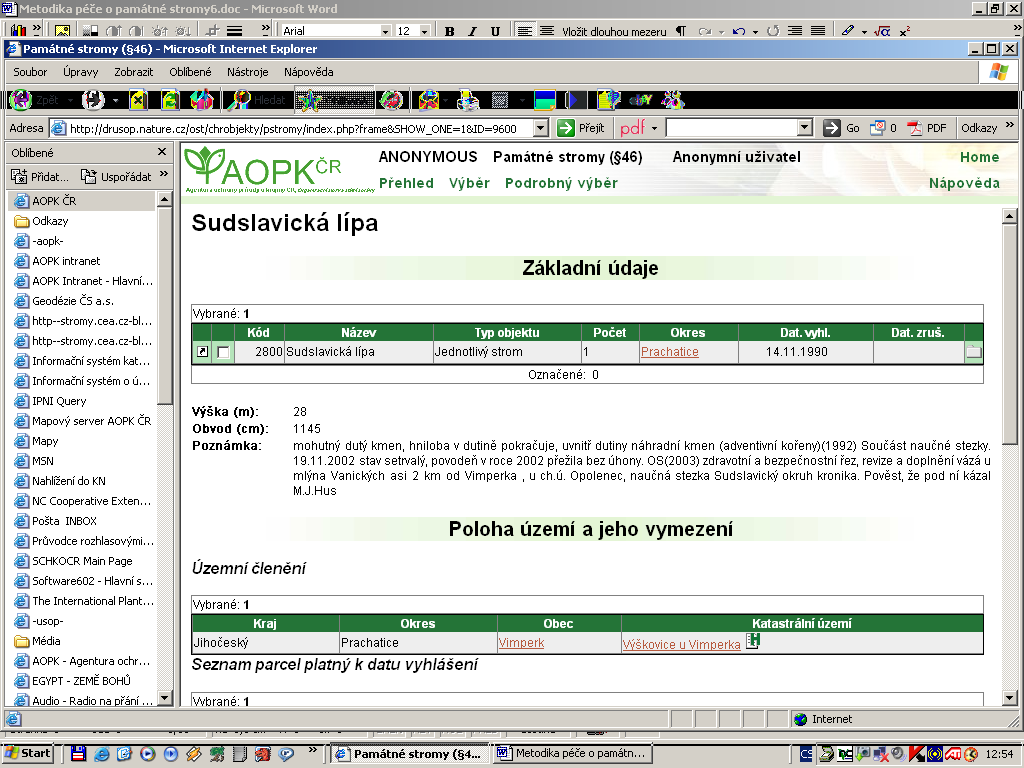Click the small folder icon at row end
1024x768 pixels.
pyautogui.click(x=974, y=352)
